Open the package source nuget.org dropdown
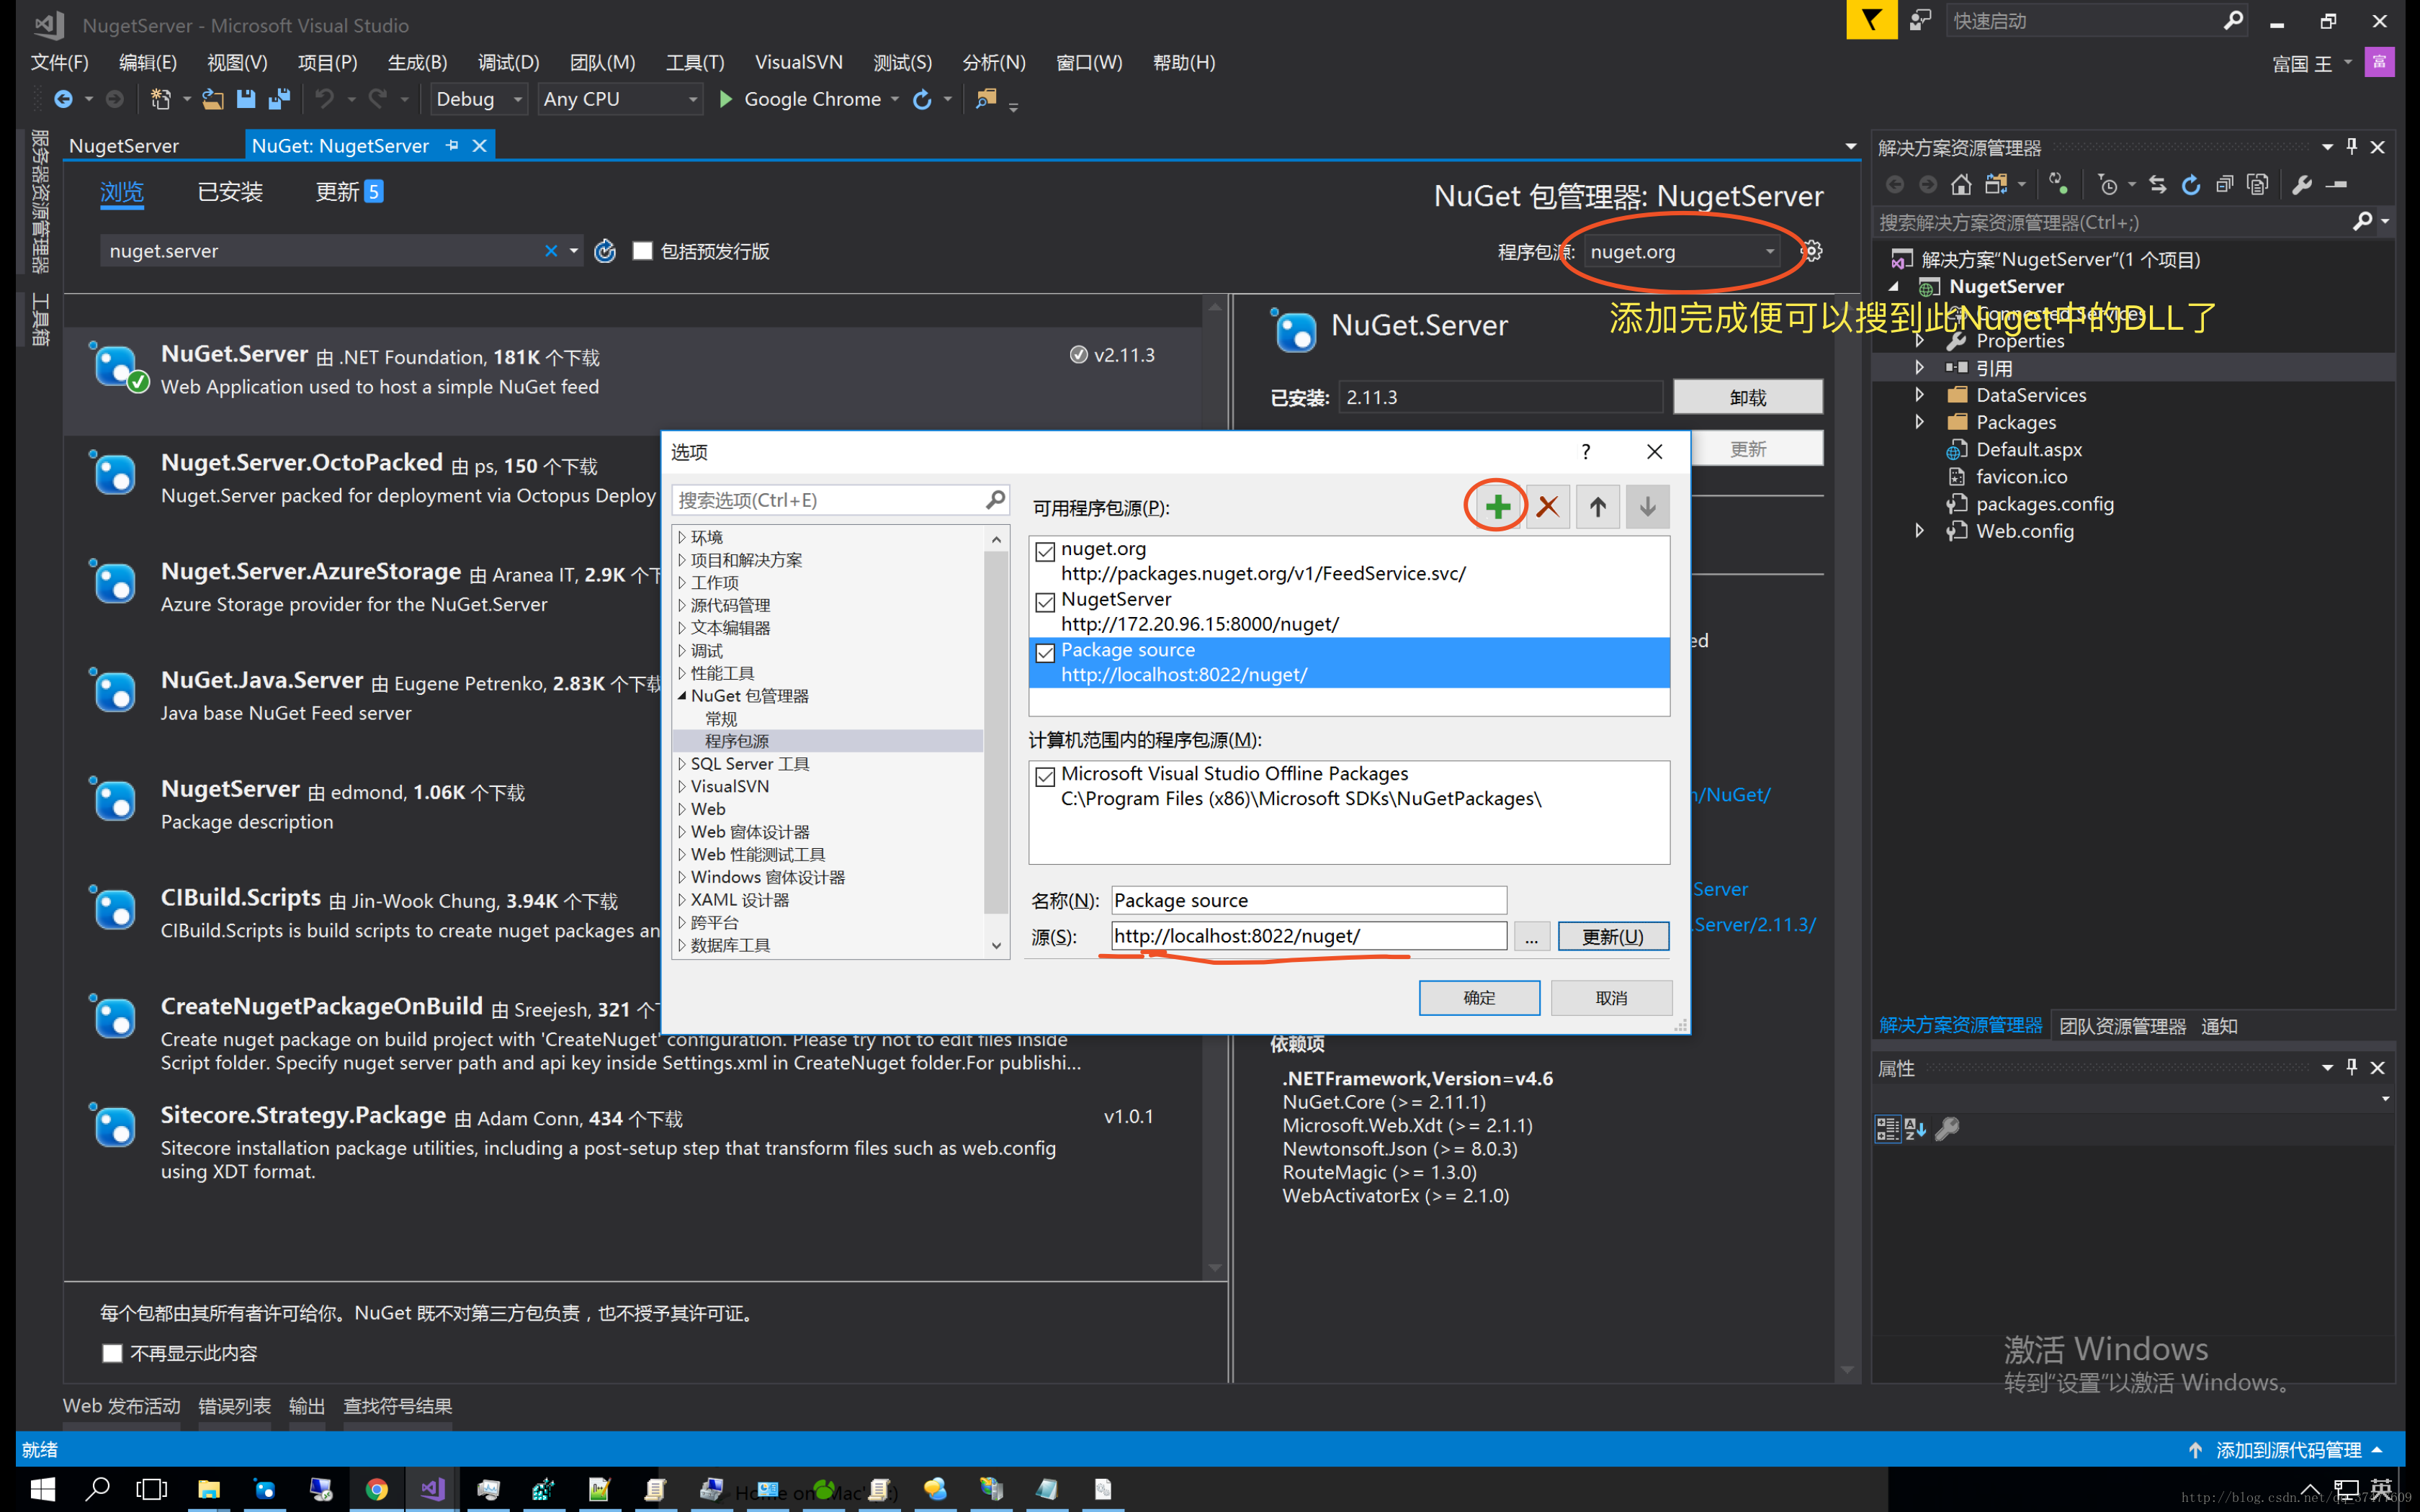Viewport: 2420px width, 1512px height. pyautogui.click(x=1682, y=251)
